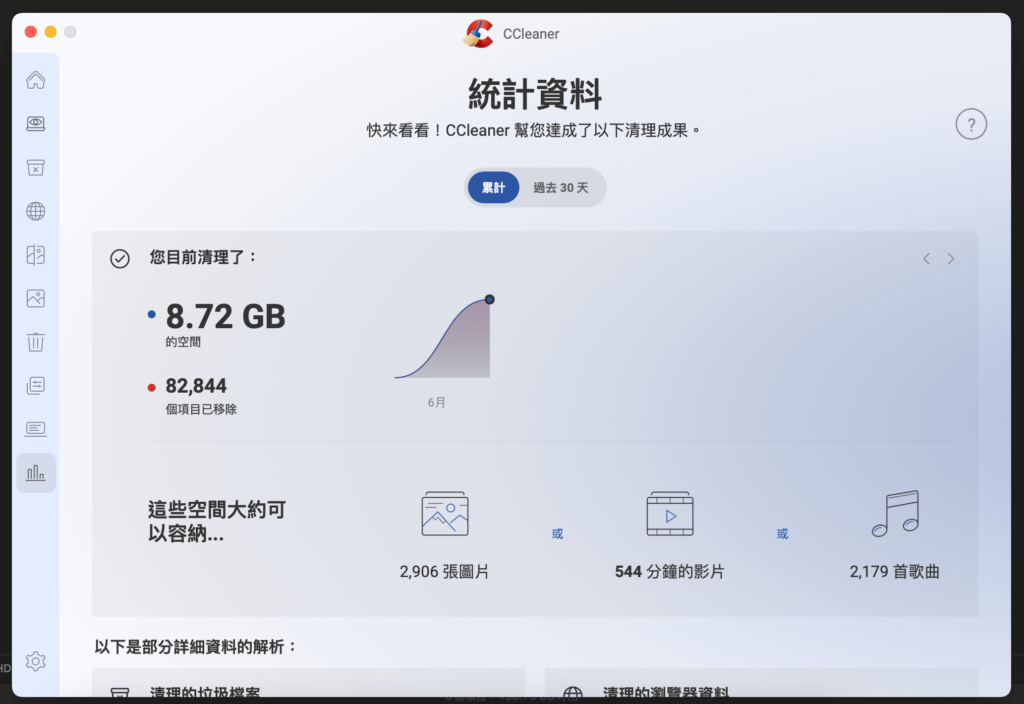
Task: Open the stacked files sidebar icon
Action: click(35, 385)
